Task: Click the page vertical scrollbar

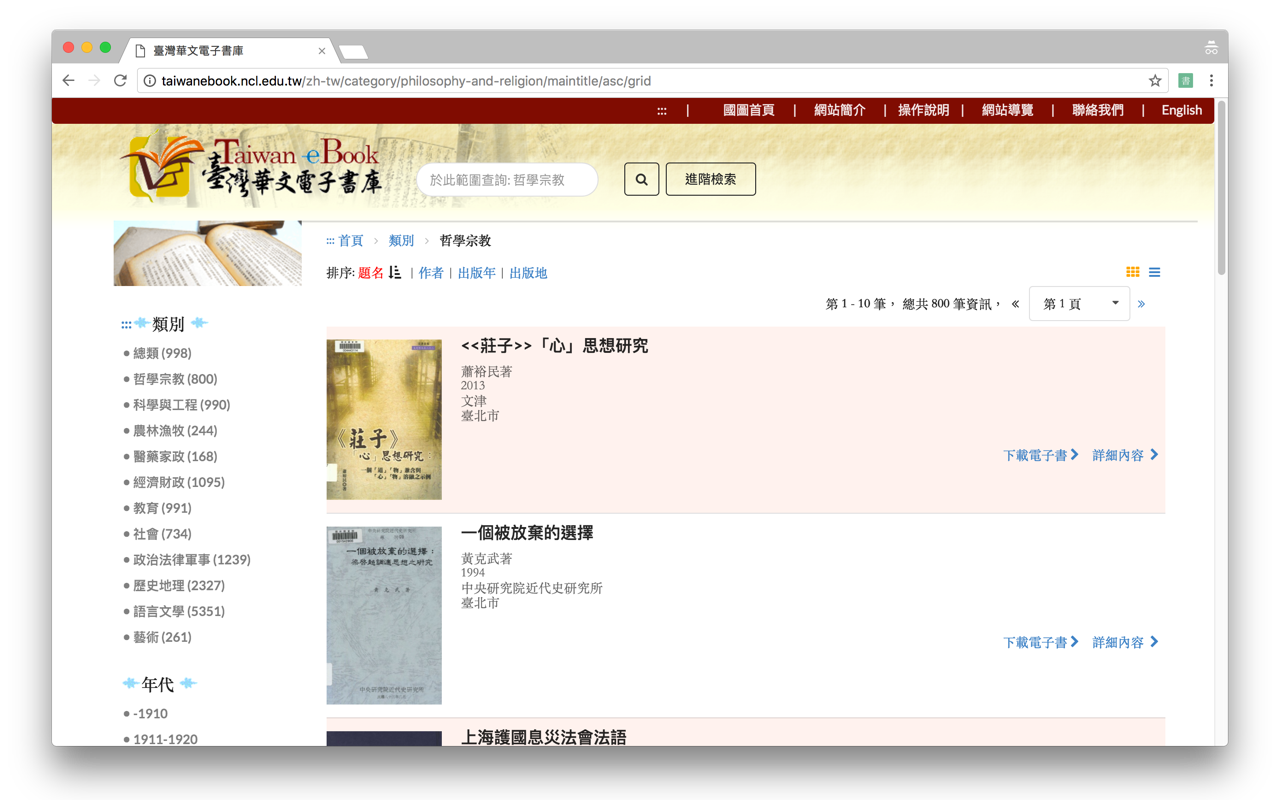Action: (x=1221, y=188)
